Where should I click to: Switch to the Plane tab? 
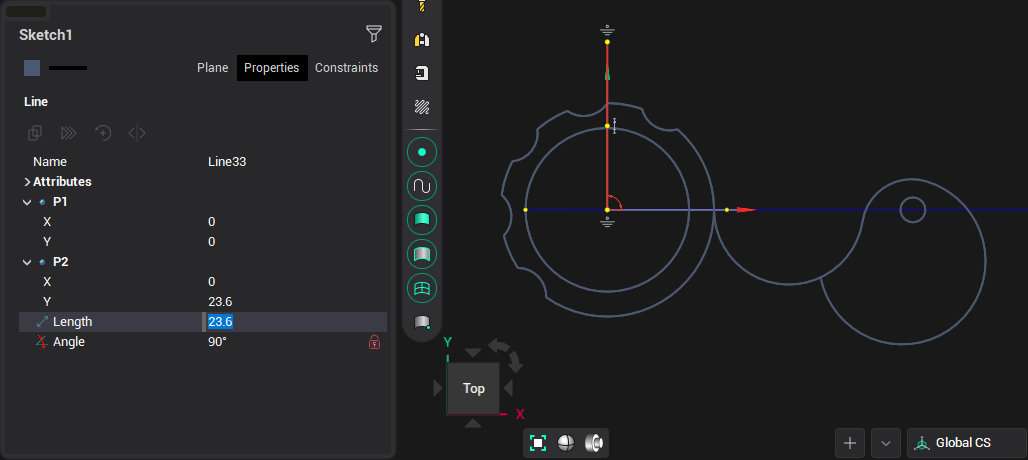(212, 68)
